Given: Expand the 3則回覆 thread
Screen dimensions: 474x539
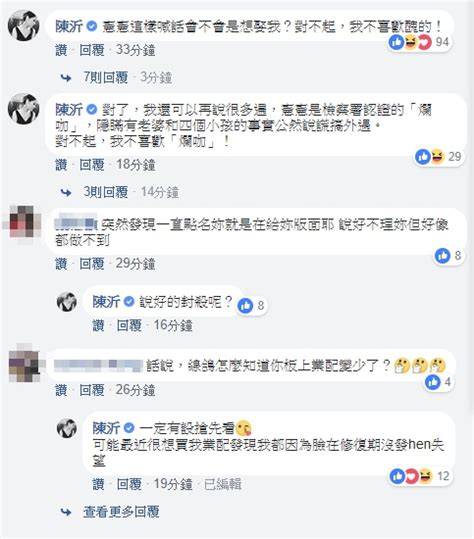Looking at the screenshot, I should 106,192.
